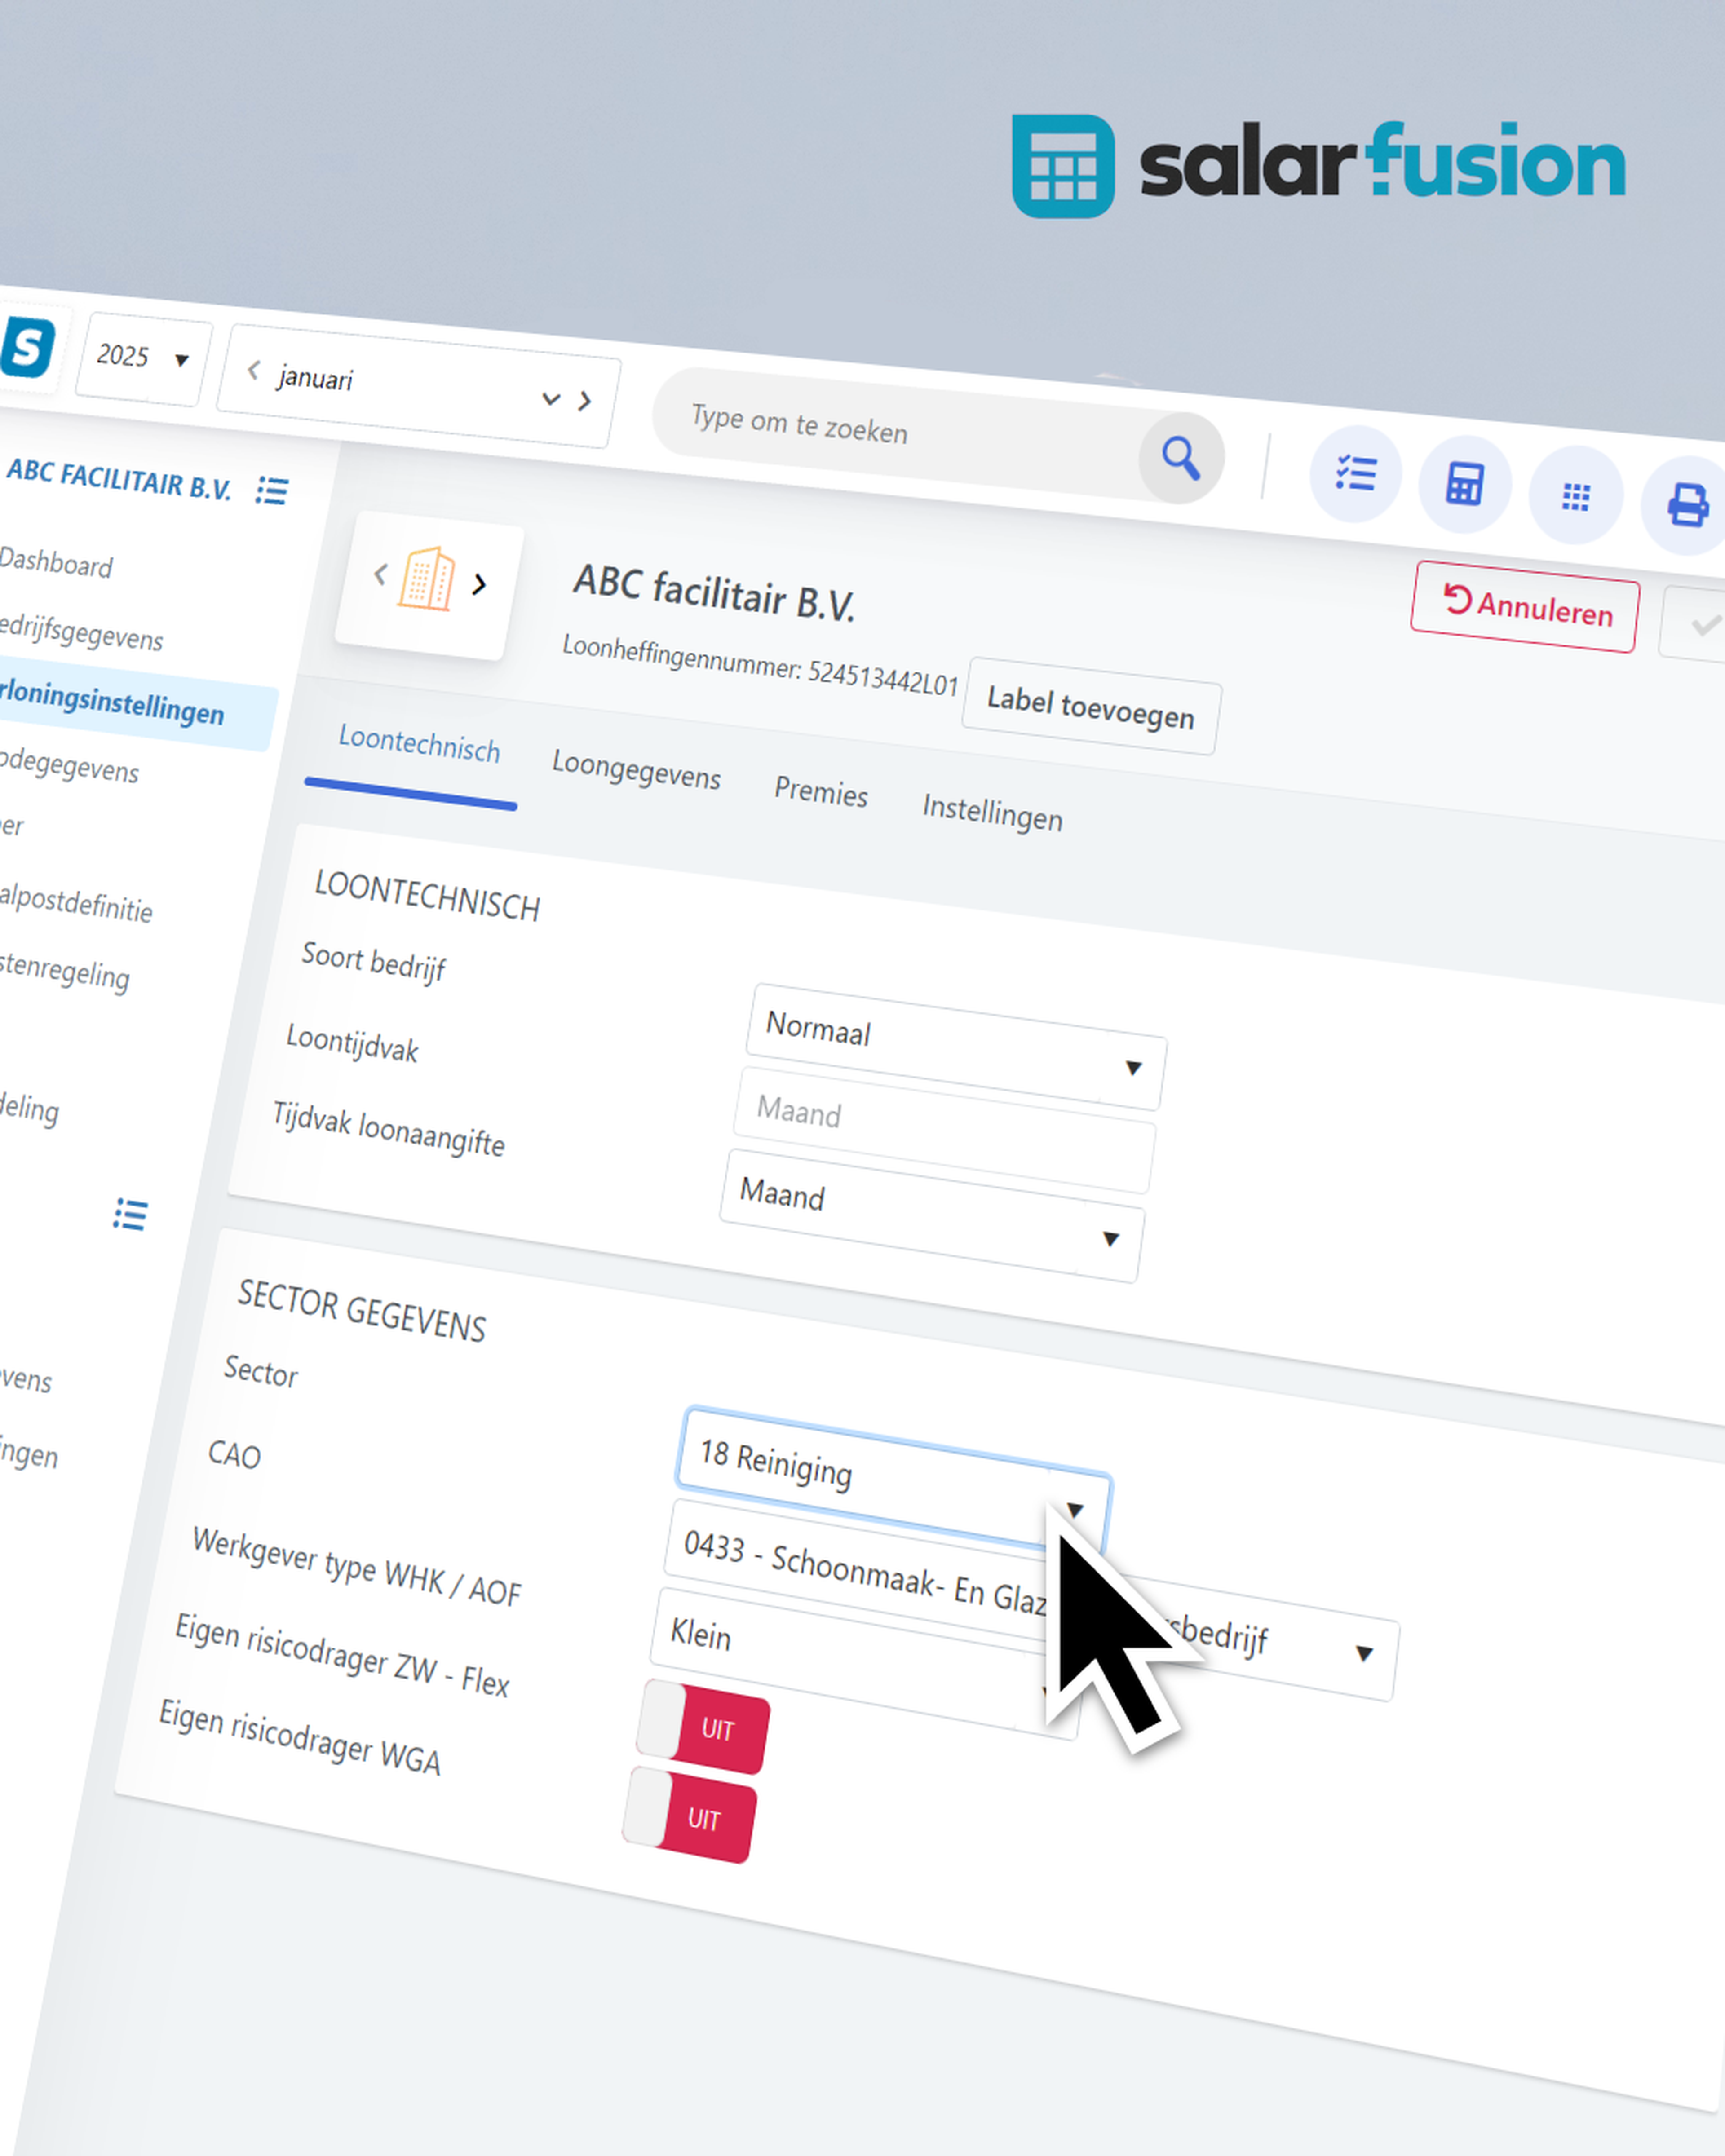Viewport: 1725px width, 2156px height.
Task: Go to the month before januari
Action: point(254,371)
